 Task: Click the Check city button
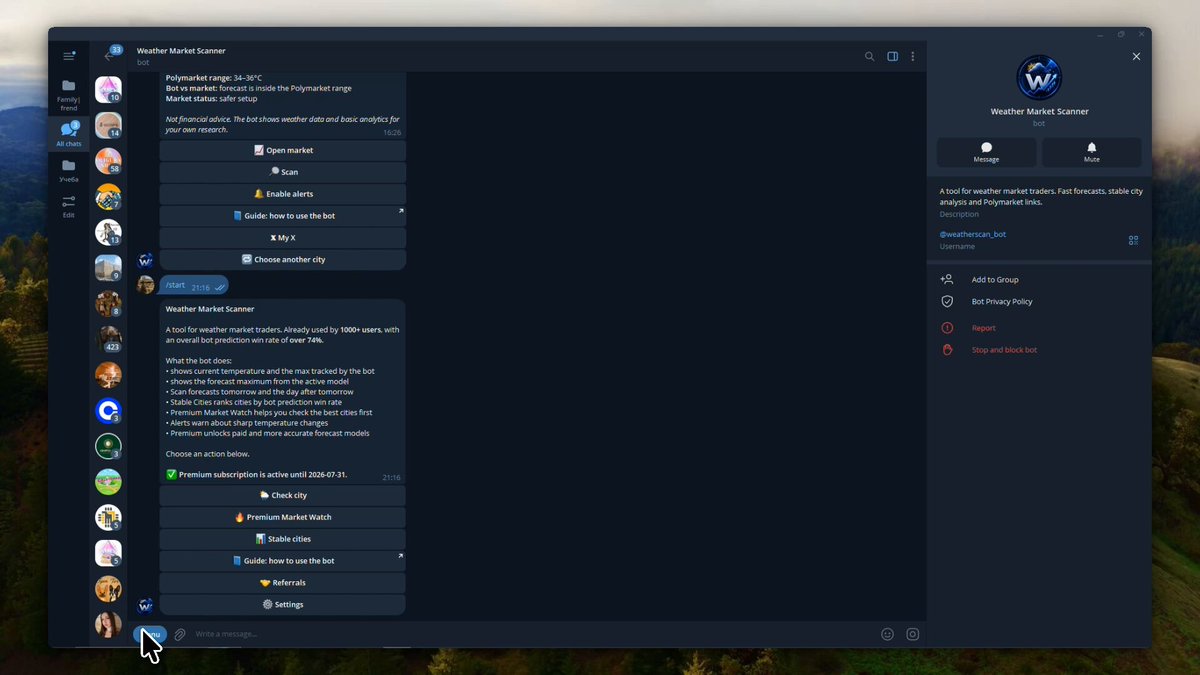[283, 495]
